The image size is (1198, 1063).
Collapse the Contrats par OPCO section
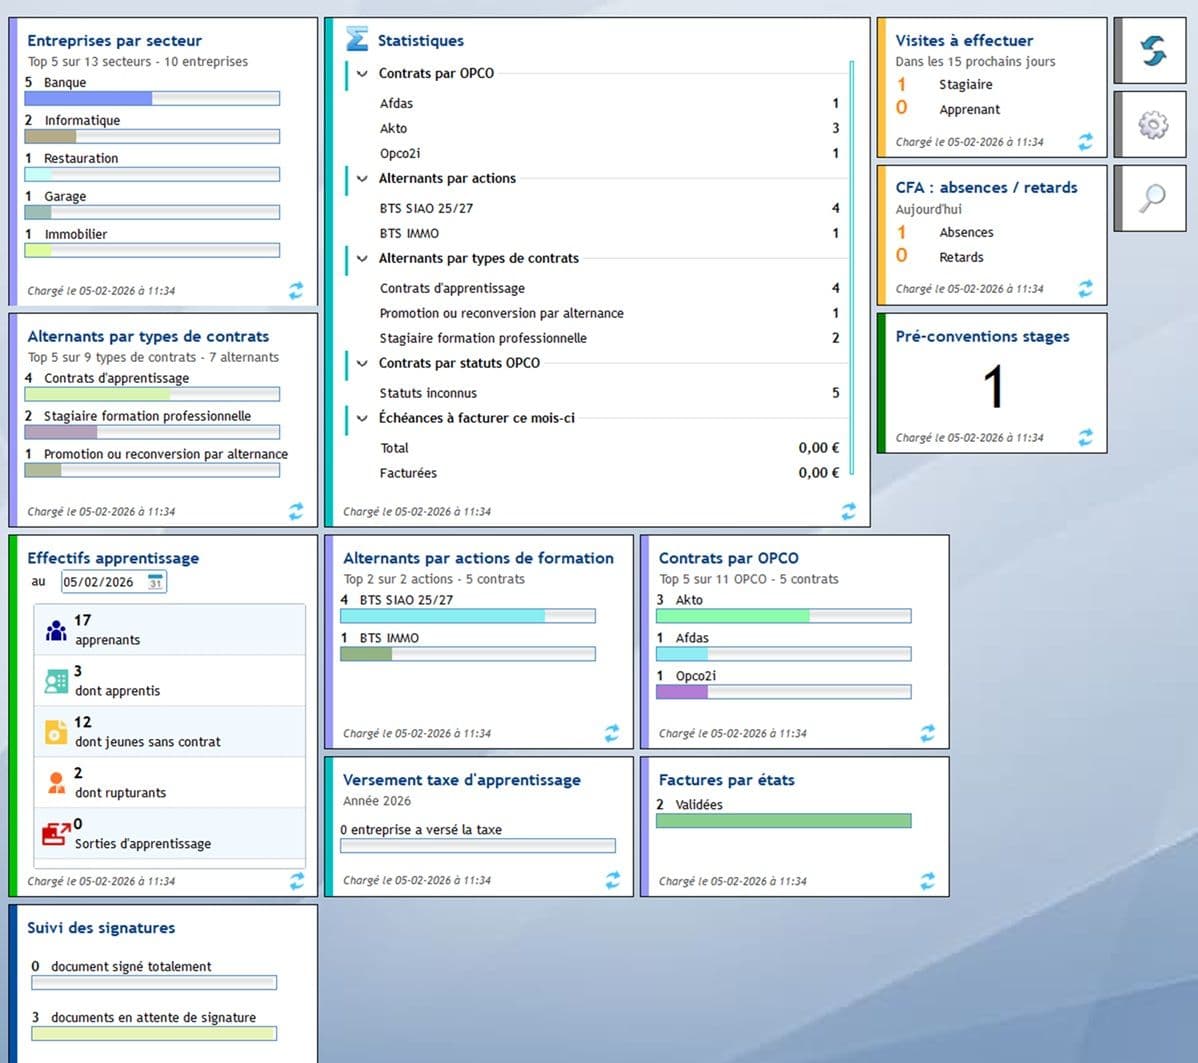coord(362,73)
